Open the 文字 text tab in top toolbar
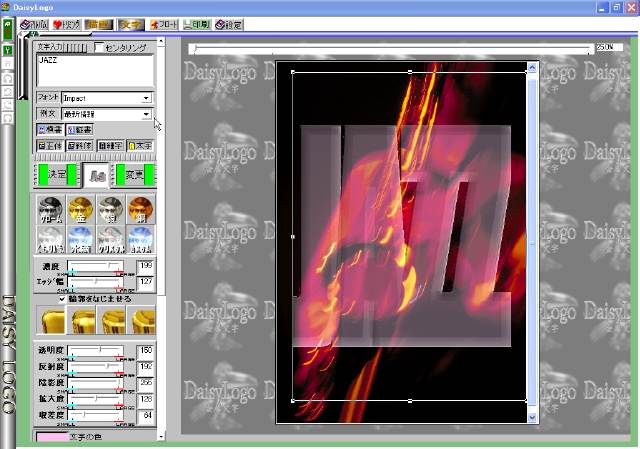Image resolution: width=640 pixels, height=449 pixels. 131,25
